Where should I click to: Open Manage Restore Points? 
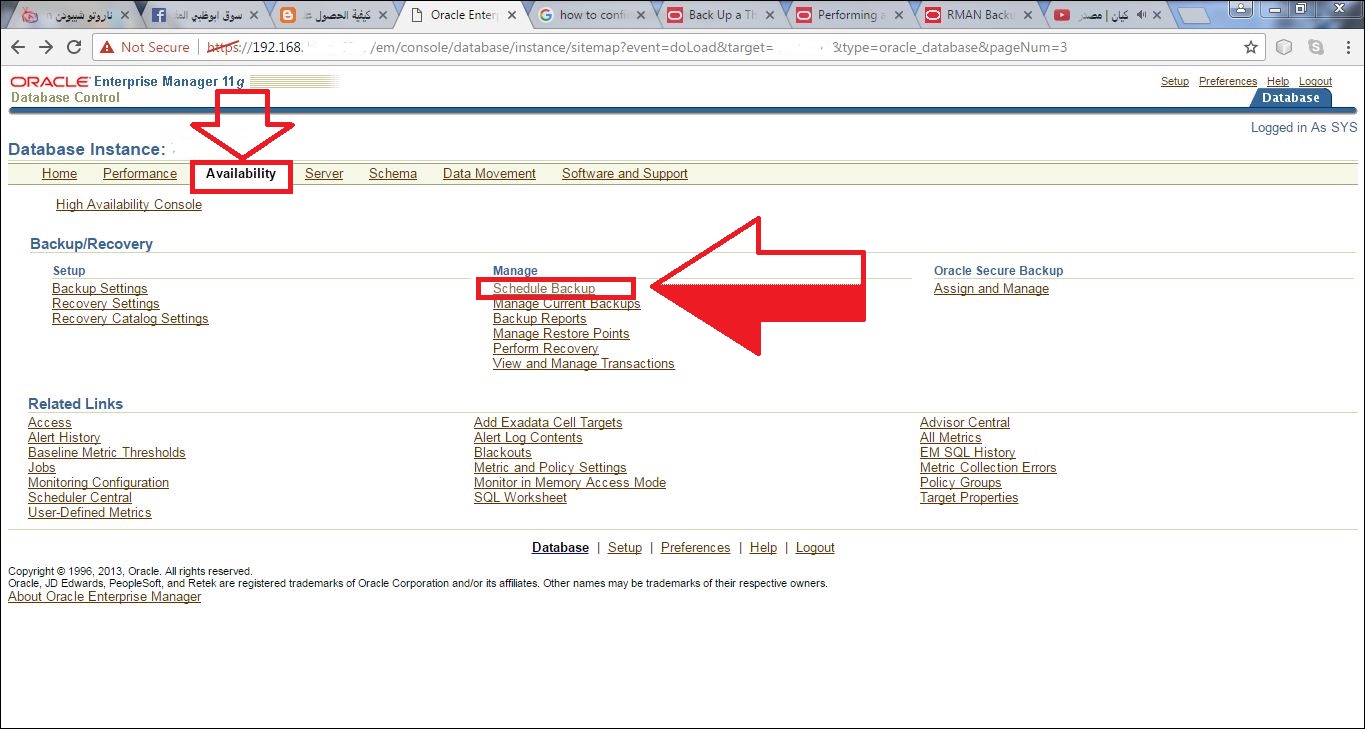561,334
